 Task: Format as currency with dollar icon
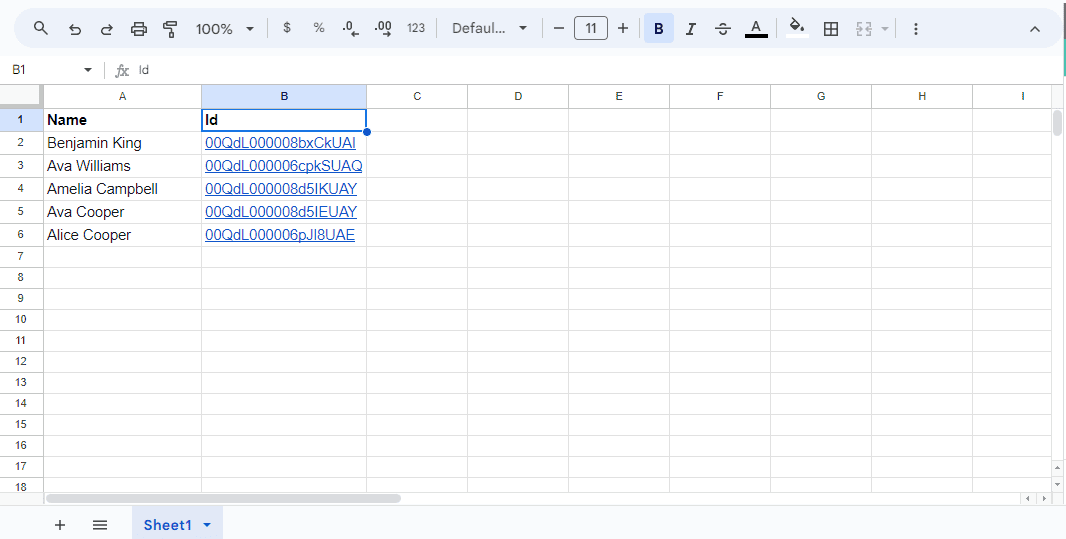click(x=287, y=28)
